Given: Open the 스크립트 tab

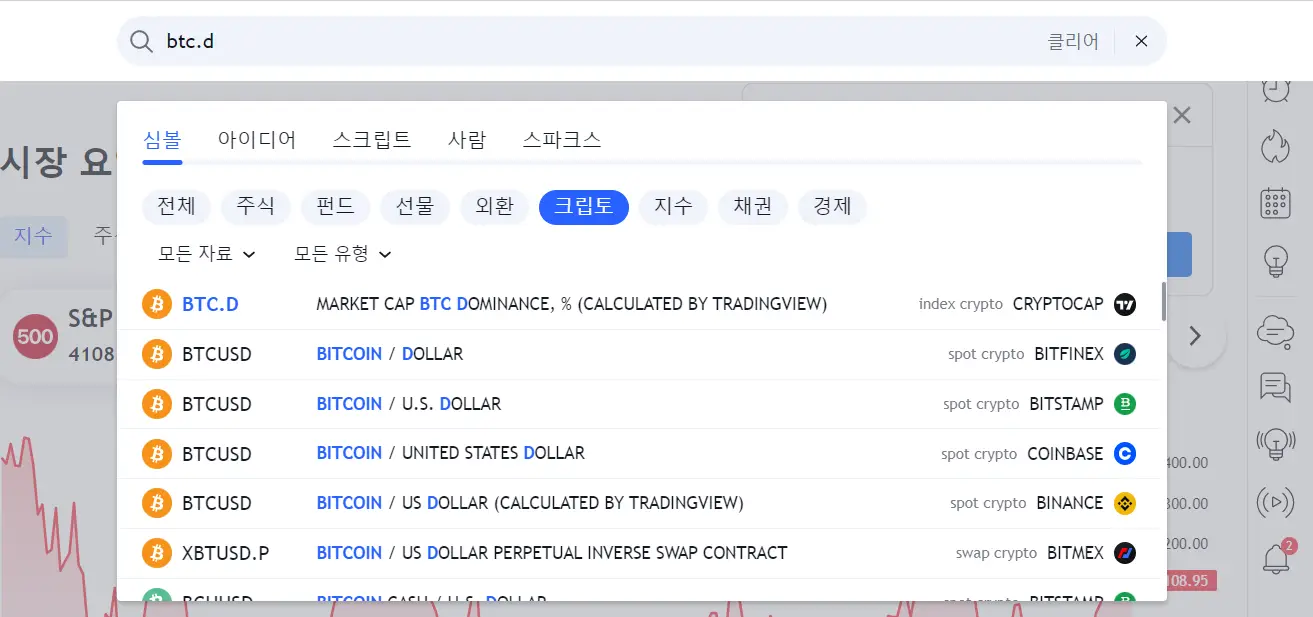Looking at the screenshot, I should pyautogui.click(x=372, y=139).
